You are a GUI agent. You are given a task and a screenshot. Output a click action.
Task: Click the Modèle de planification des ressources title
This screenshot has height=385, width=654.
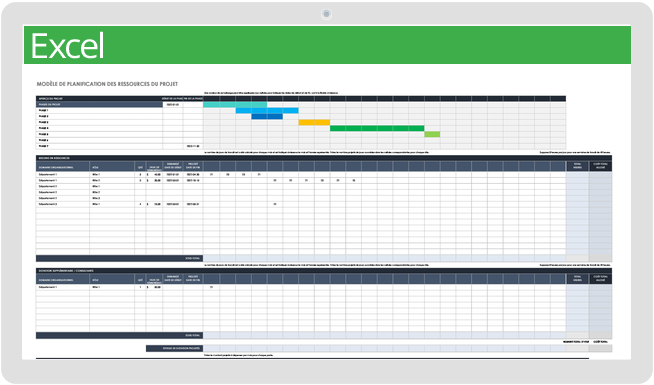pos(107,84)
